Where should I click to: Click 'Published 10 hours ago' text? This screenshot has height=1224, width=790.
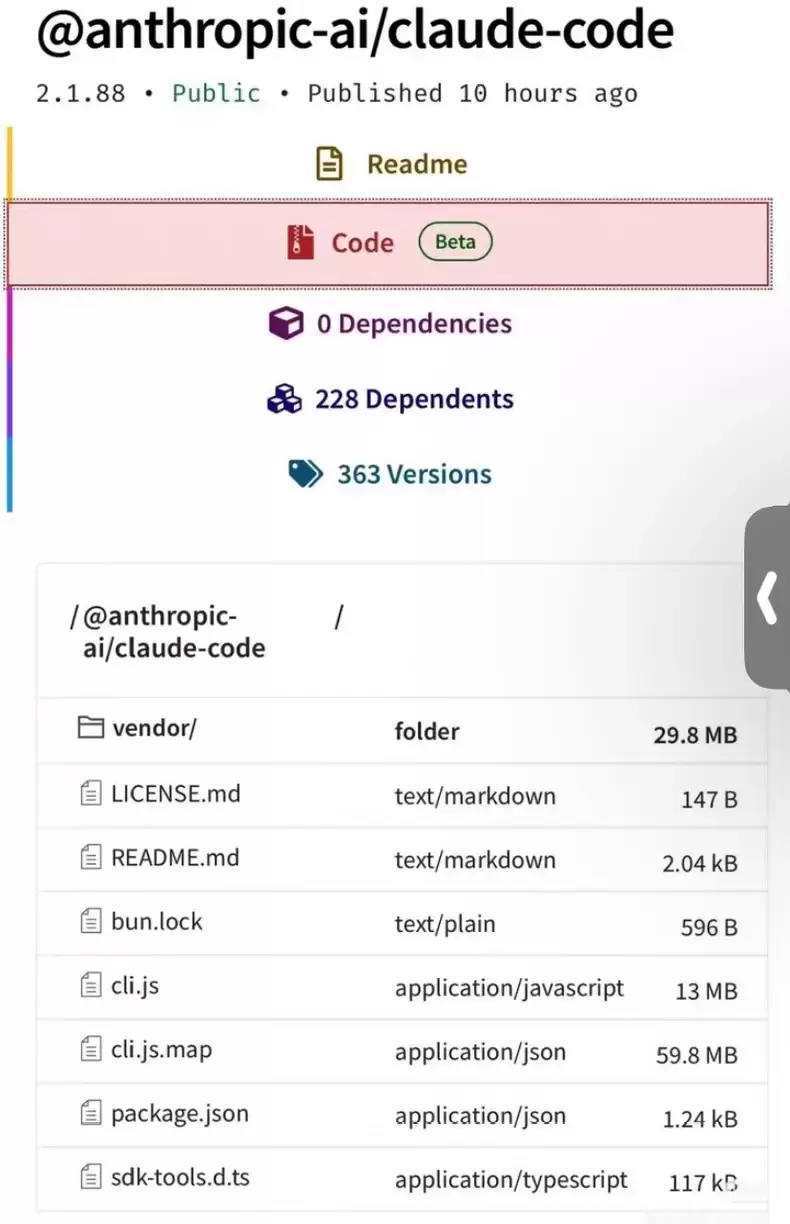pos(472,94)
